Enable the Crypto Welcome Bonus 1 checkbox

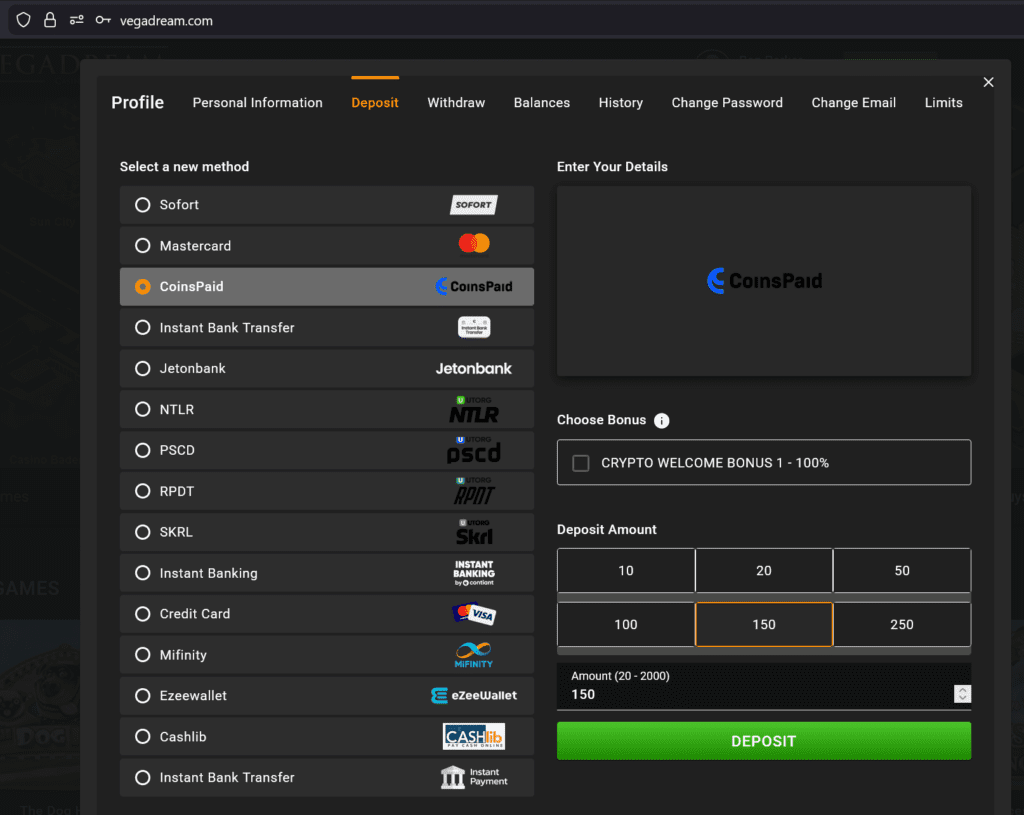pyautogui.click(x=580, y=463)
